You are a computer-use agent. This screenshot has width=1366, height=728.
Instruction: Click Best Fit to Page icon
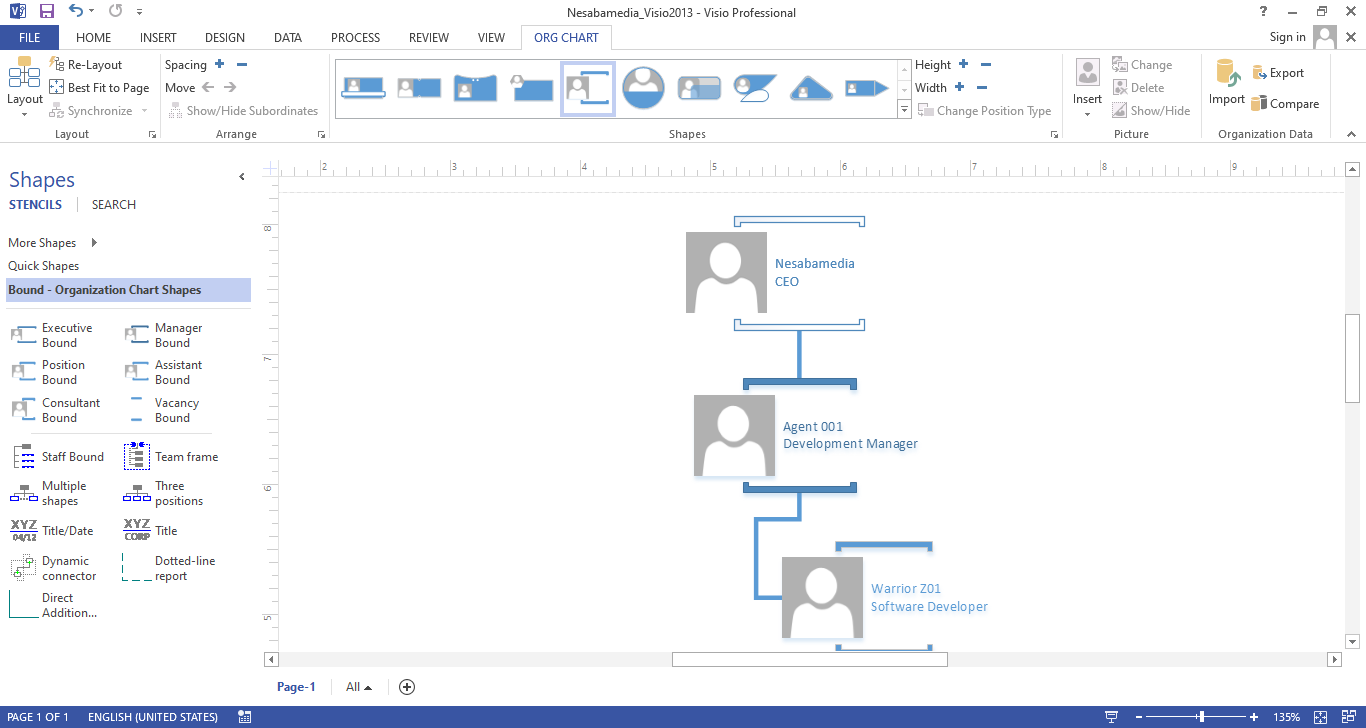57,88
